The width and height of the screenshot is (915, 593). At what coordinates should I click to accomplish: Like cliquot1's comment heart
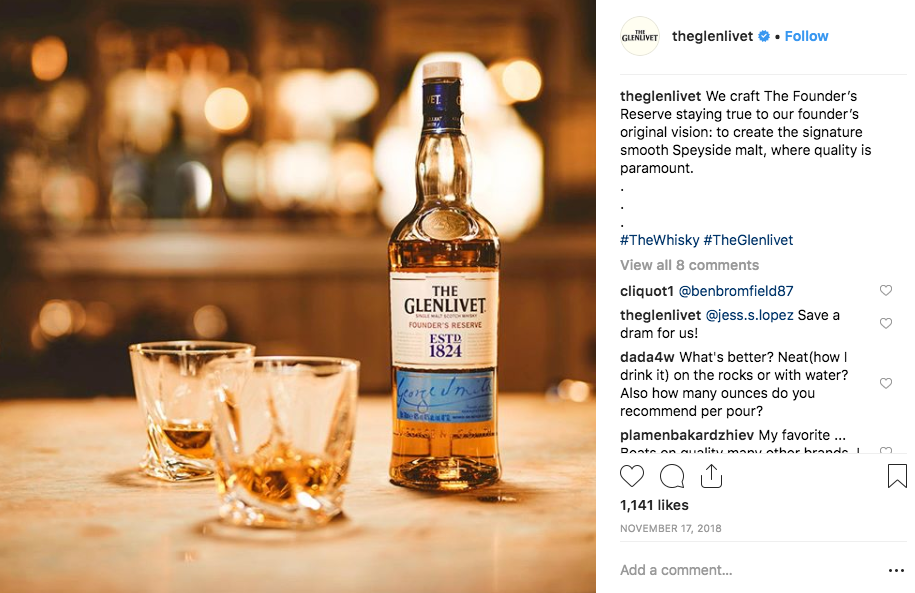point(886,290)
